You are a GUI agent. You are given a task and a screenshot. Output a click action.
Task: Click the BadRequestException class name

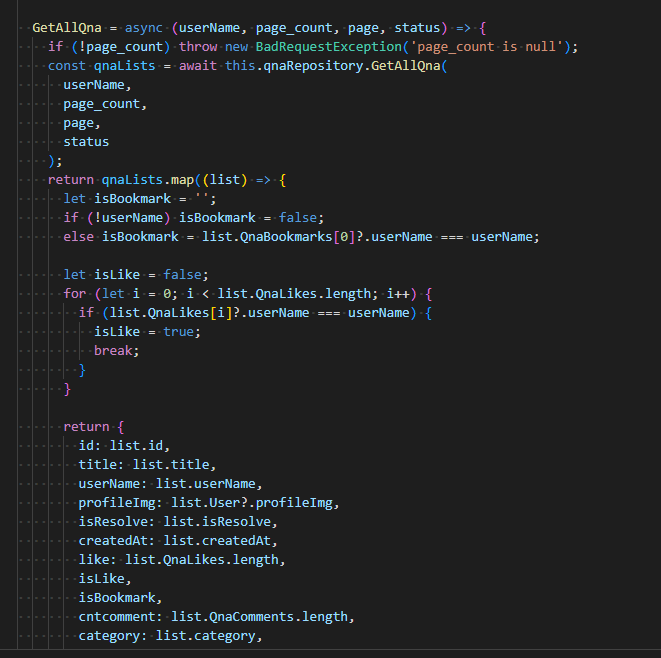328,46
